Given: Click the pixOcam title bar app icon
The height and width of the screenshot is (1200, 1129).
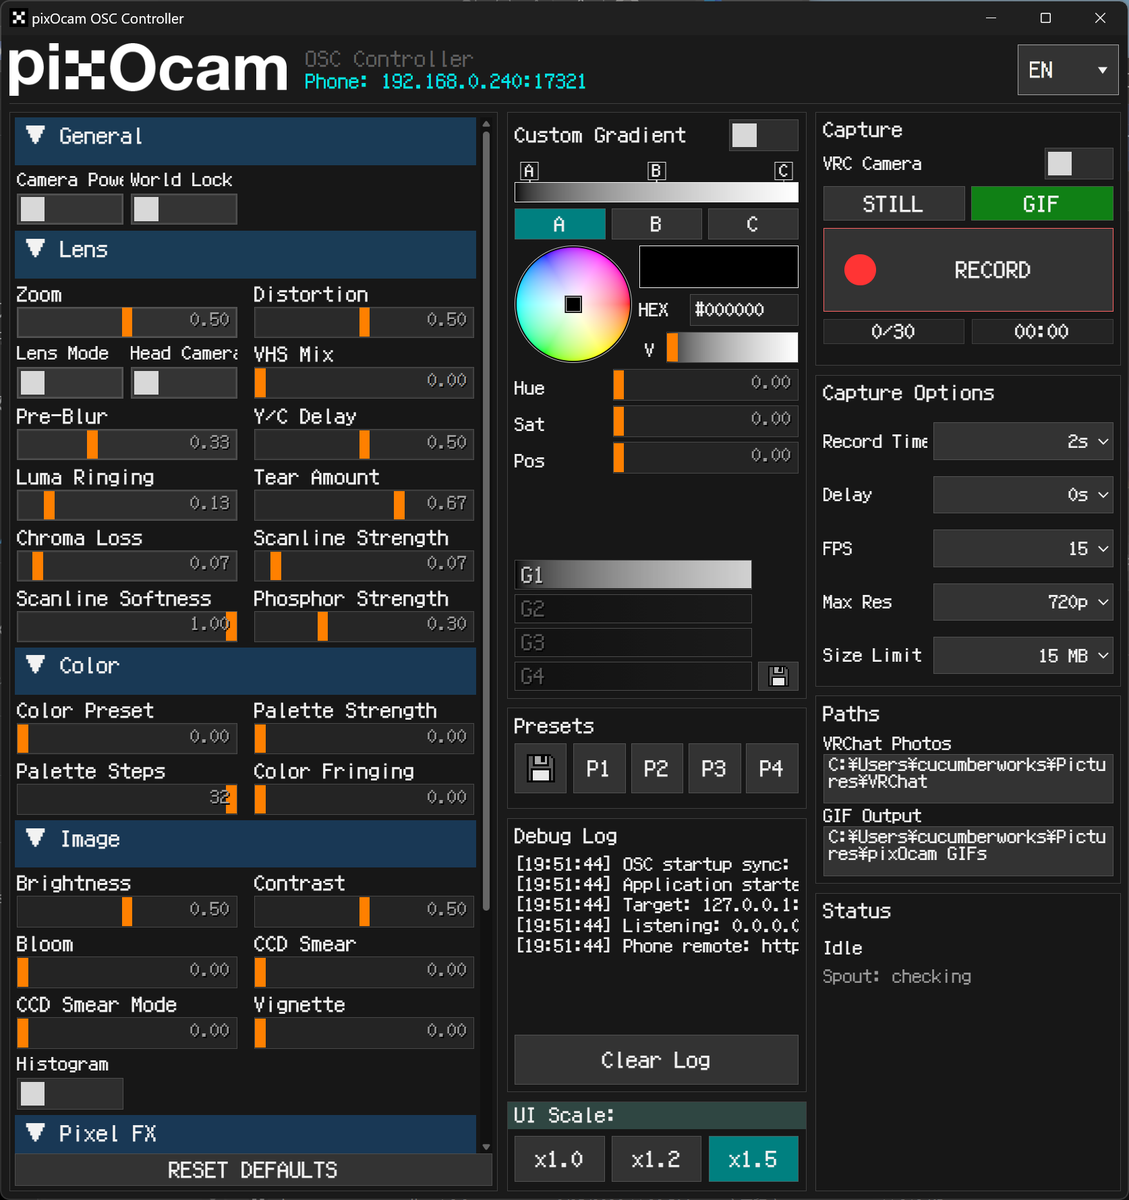Looking at the screenshot, I should (18, 18).
